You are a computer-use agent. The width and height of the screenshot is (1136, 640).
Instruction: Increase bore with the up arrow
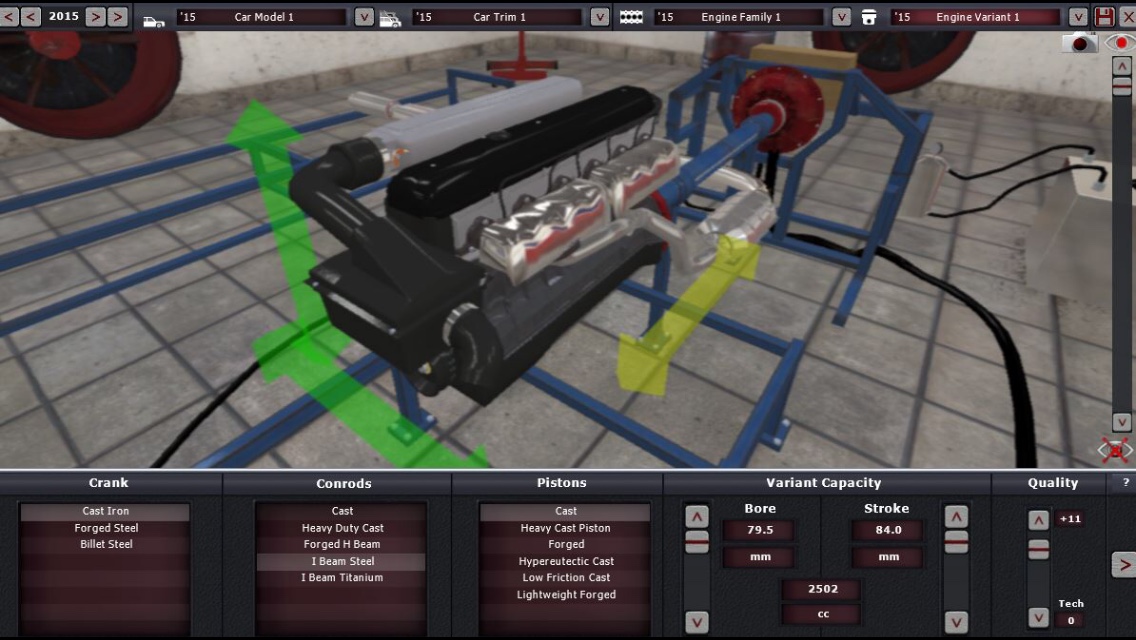click(x=697, y=517)
